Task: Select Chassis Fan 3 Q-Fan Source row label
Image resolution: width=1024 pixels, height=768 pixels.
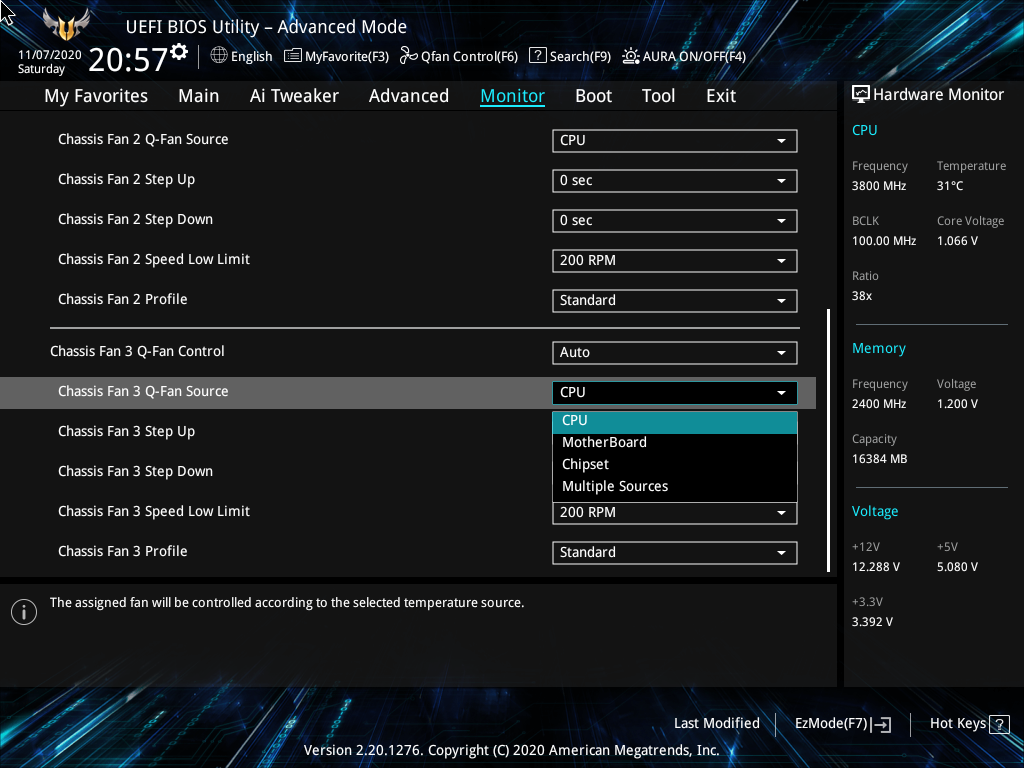Action: tap(143, 391)
